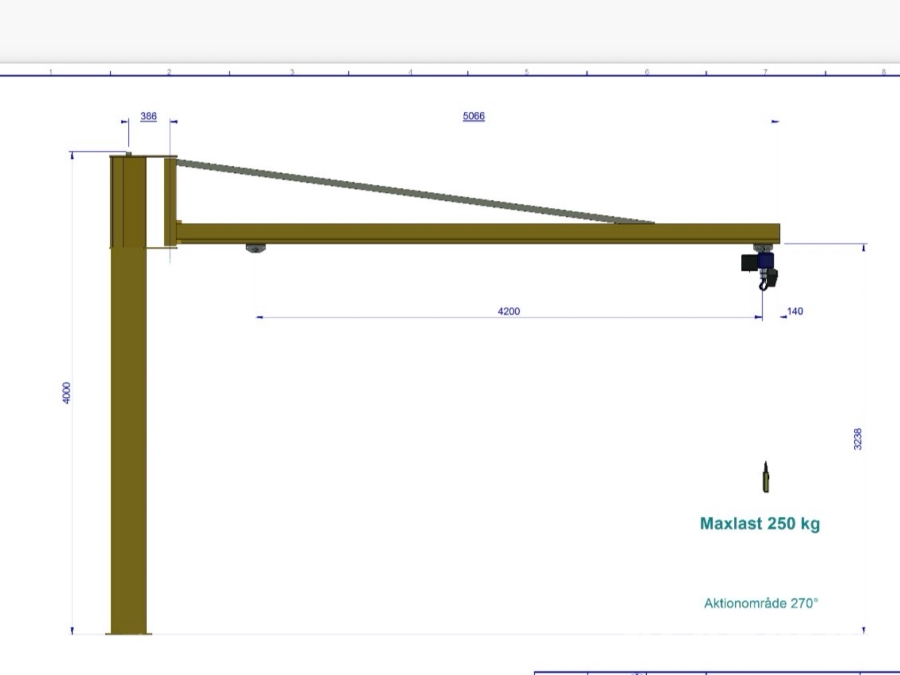
Task: Select the hanging pendant control handle
Action: tap(766, 478)
